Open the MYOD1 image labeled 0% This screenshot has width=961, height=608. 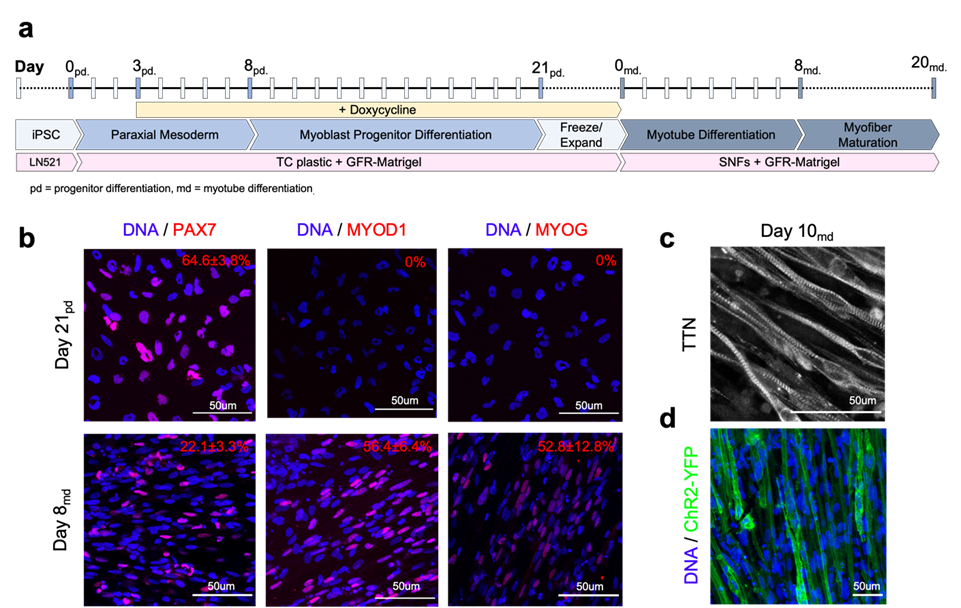352,333
